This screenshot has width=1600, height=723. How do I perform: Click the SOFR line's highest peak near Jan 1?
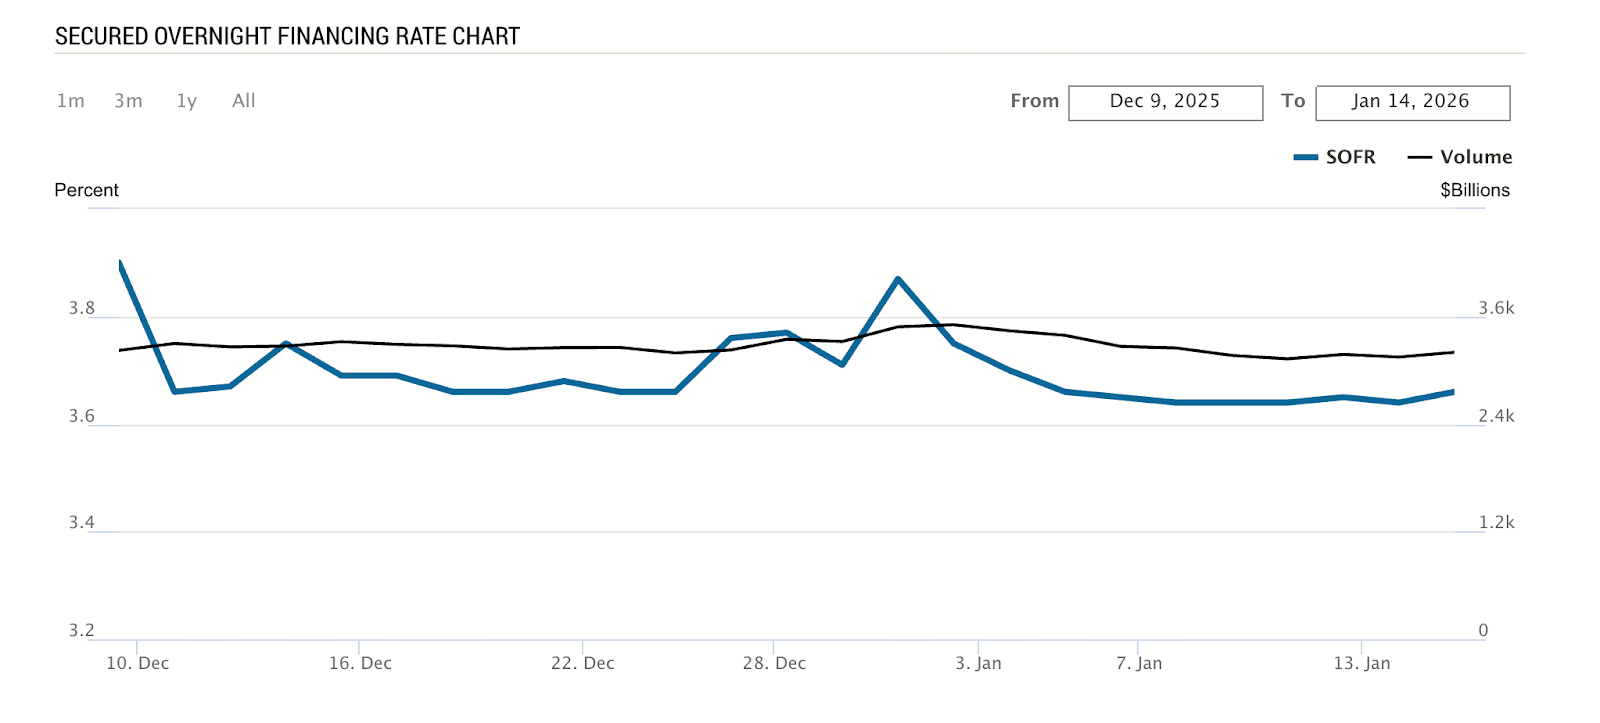[898, 278]
